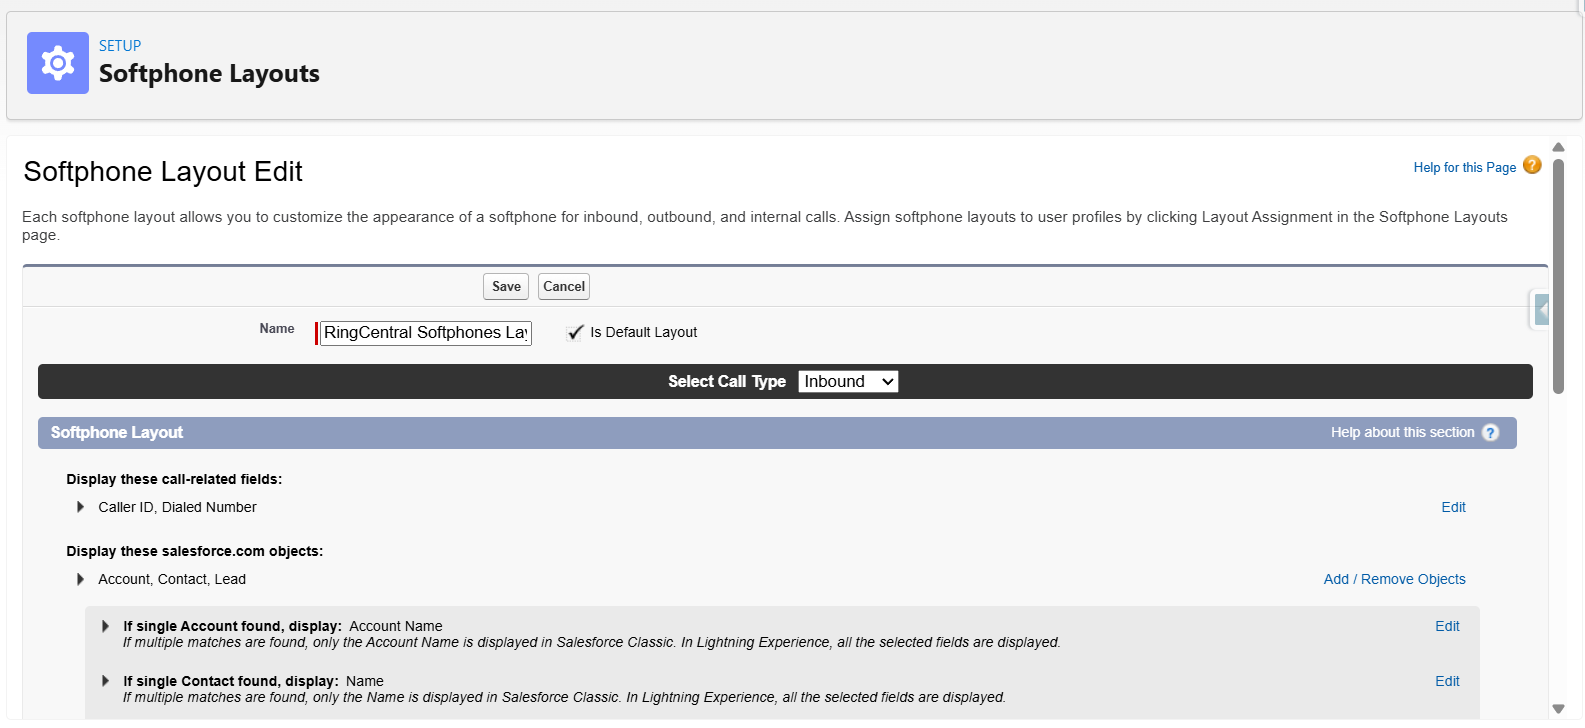Screen dimensions: 1585x728
Task: Edit the single Account display fields
Action: [1447, 626]
